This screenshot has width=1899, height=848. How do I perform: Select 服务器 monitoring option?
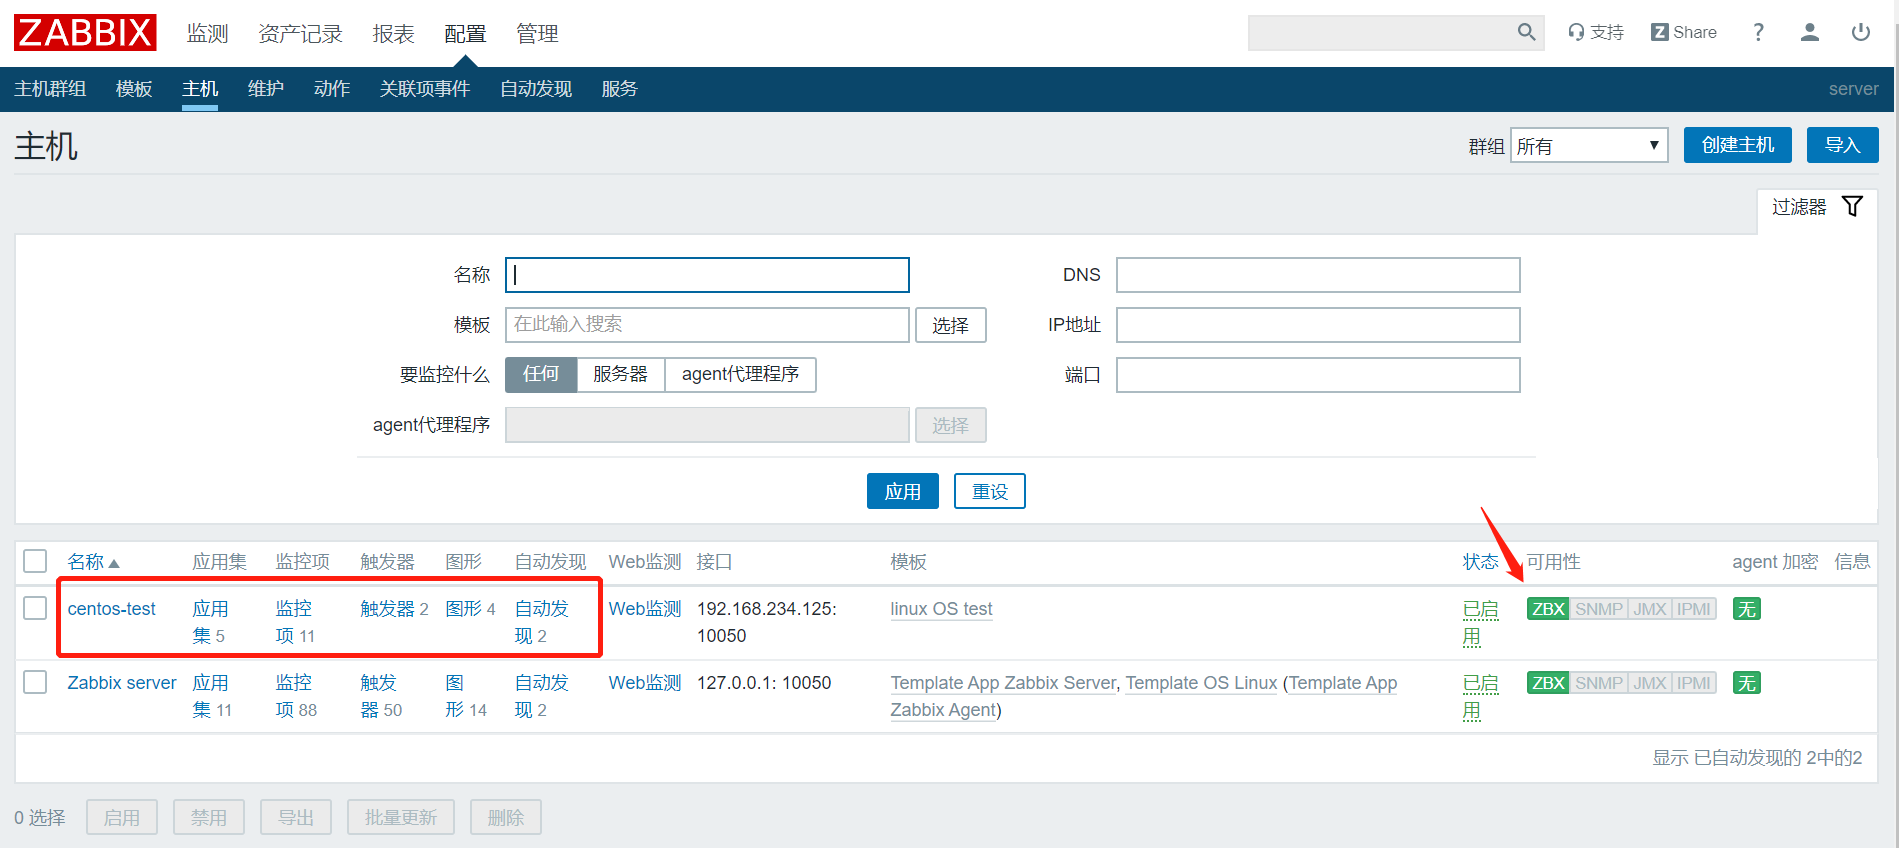tap(620, 374)
